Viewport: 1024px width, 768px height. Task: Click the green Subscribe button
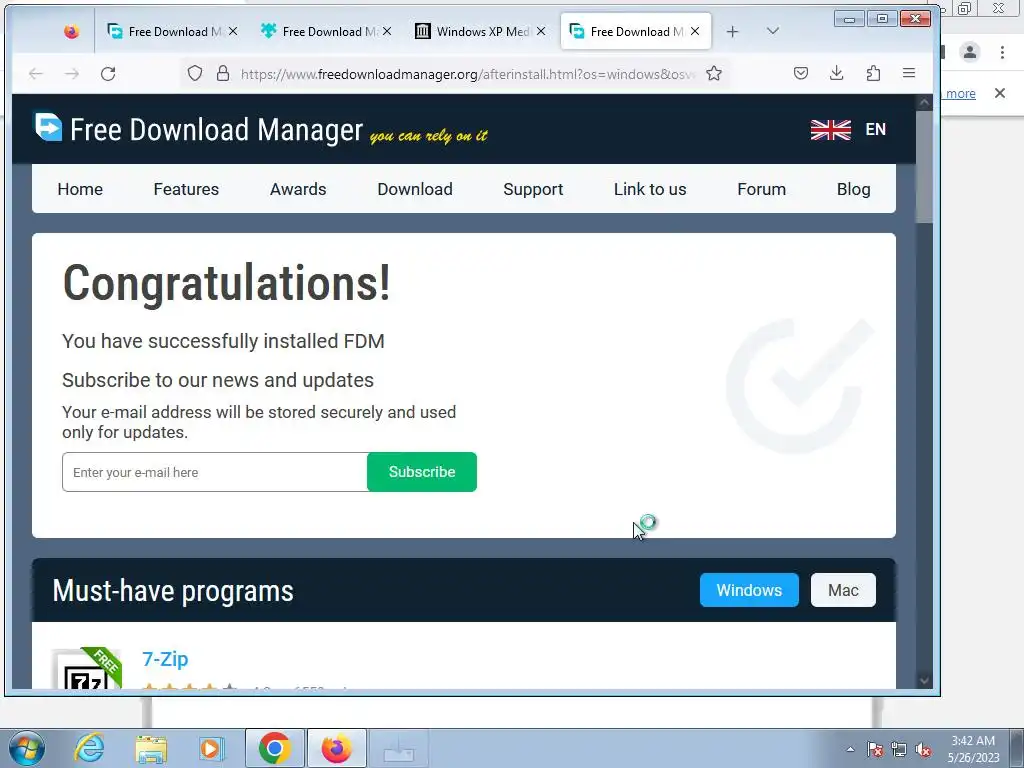click(422, 472)
